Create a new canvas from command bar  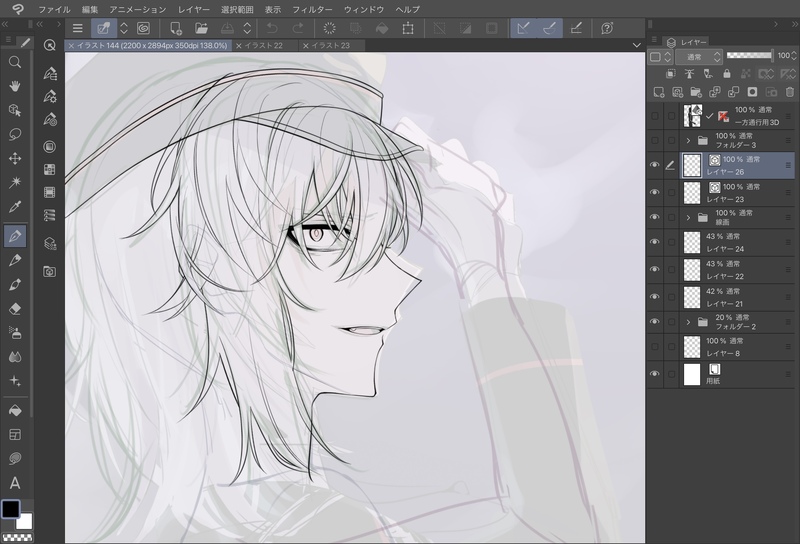coord(176,28)
